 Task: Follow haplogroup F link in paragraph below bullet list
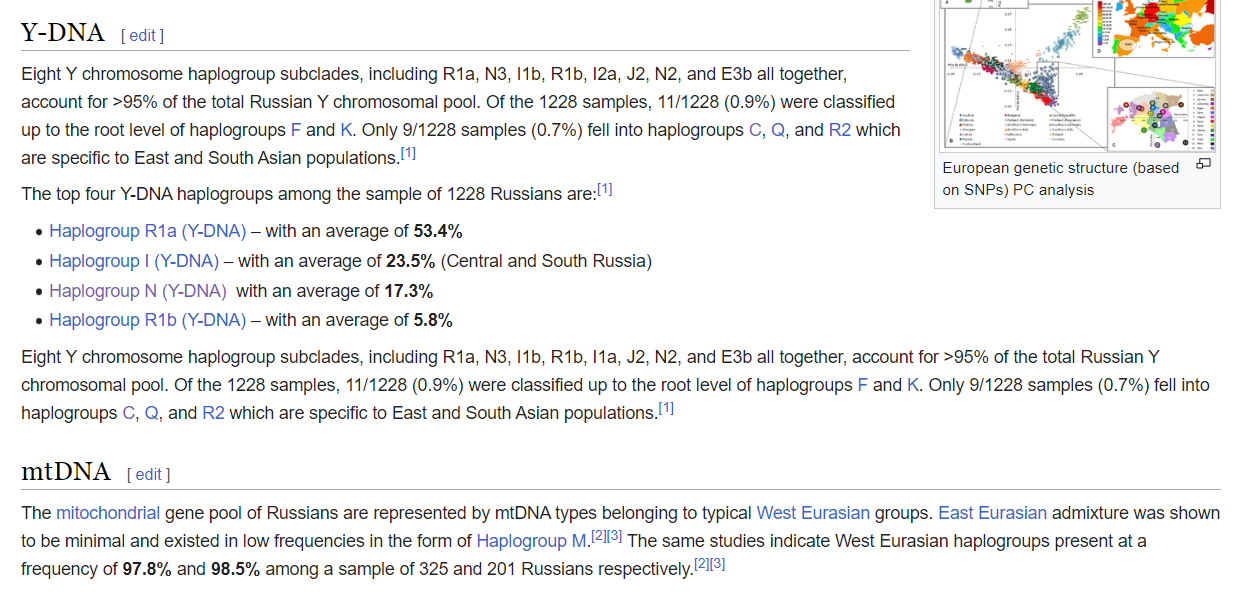tap(863, 385)
